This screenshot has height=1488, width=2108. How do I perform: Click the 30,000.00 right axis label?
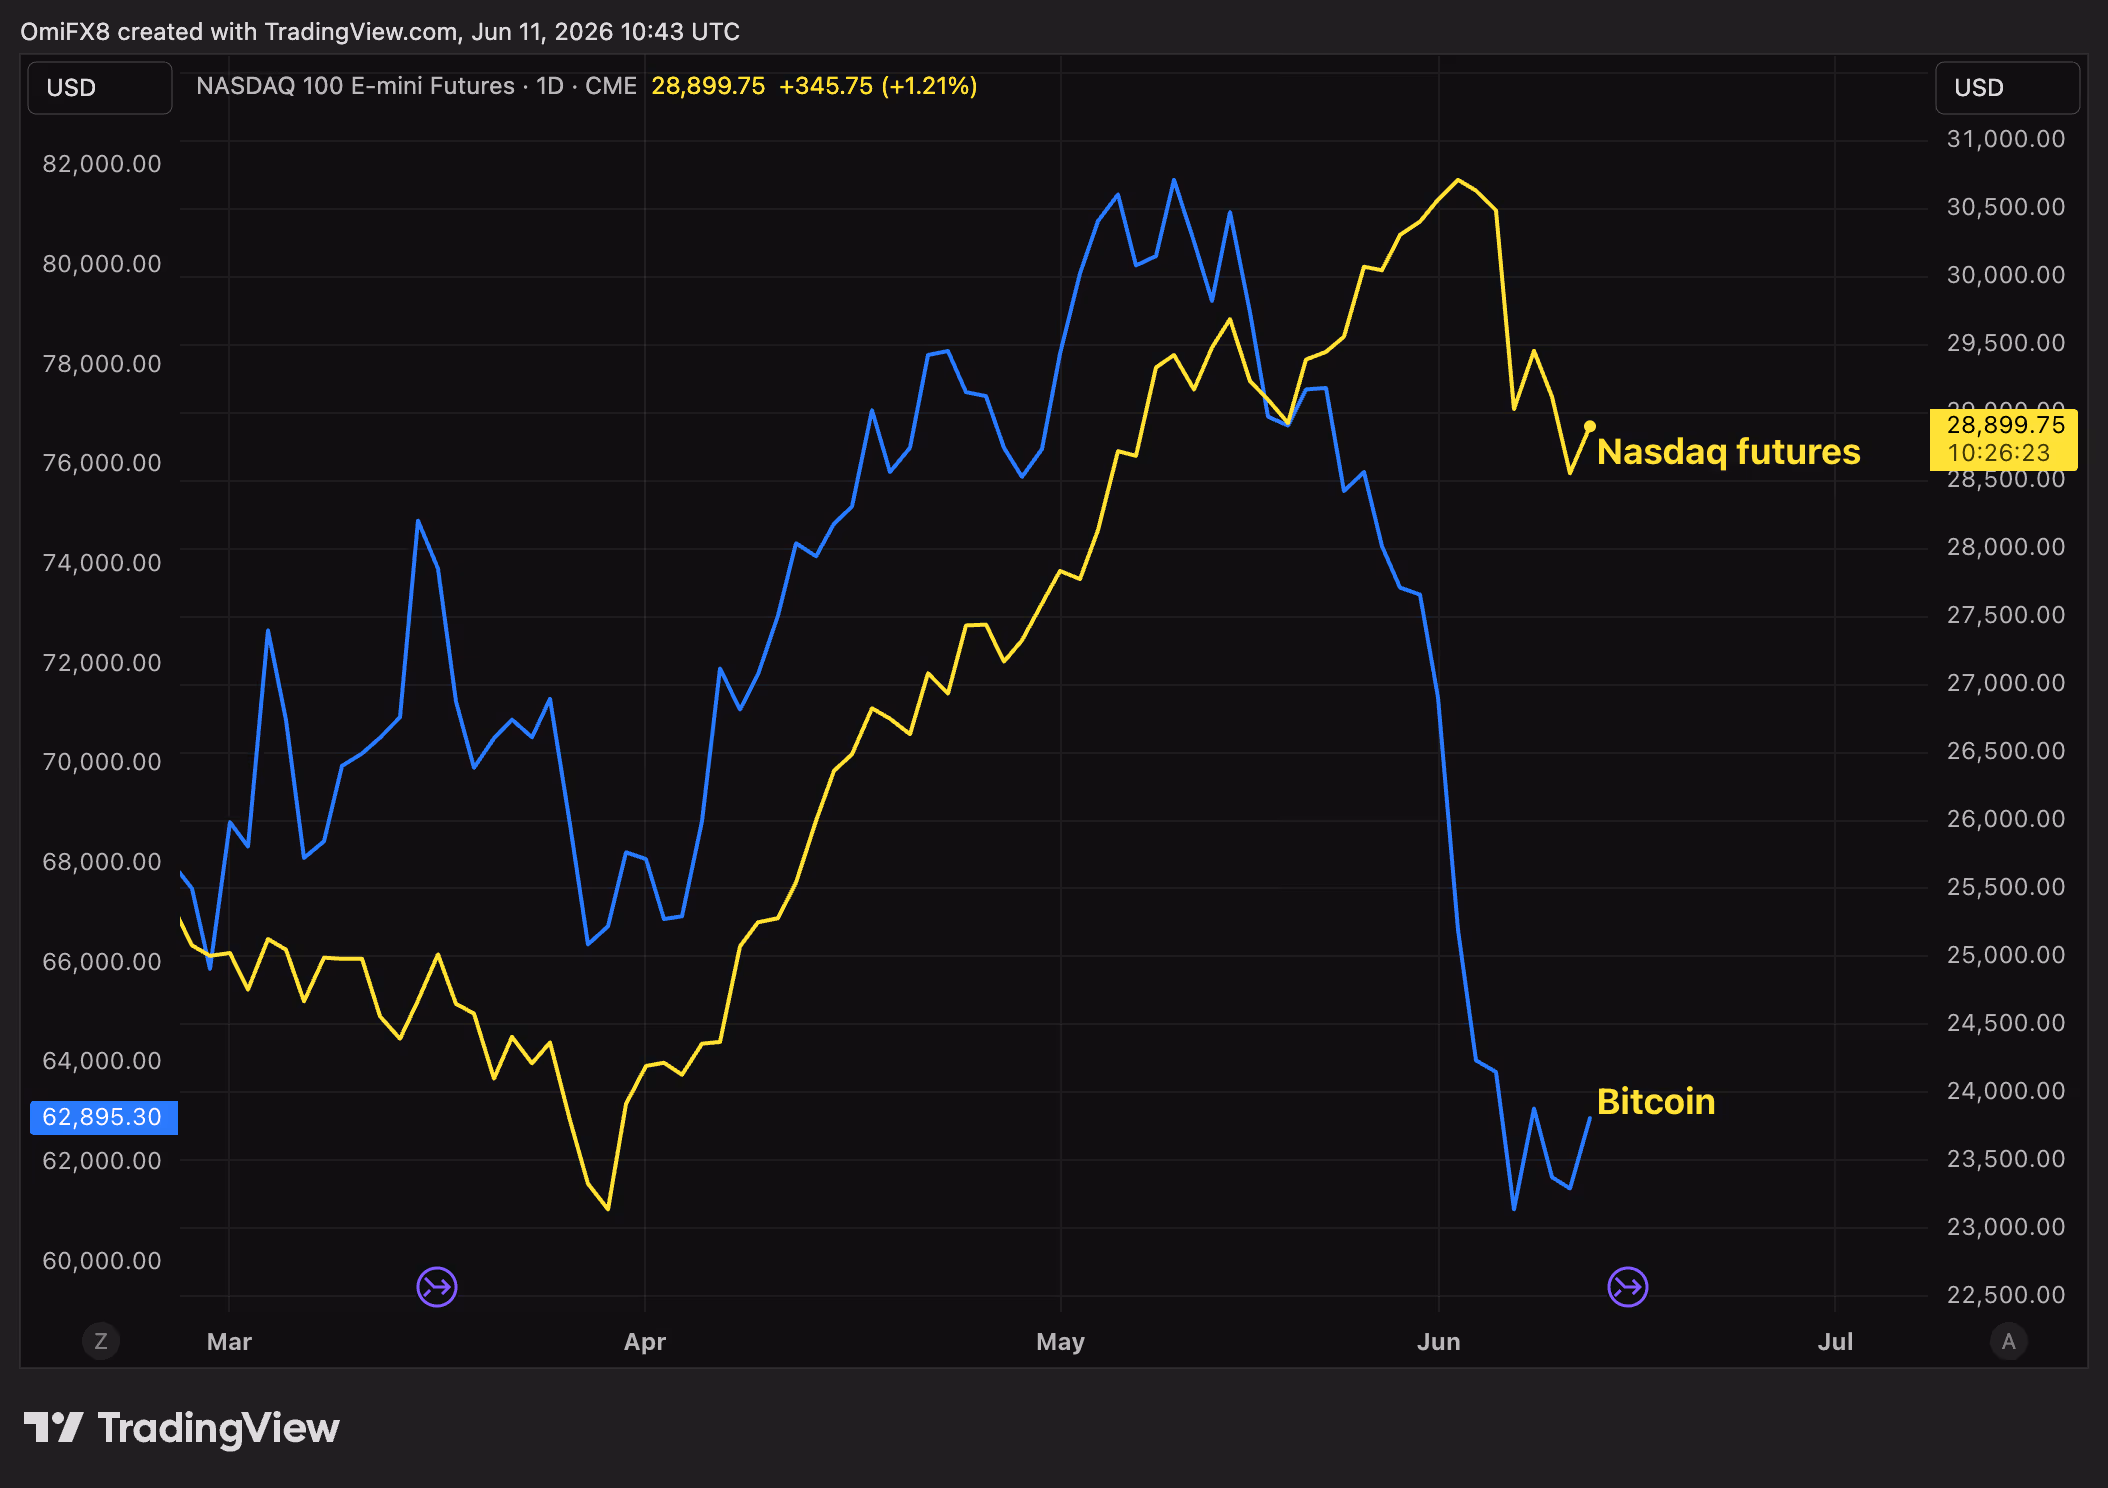coord(2006,275)
